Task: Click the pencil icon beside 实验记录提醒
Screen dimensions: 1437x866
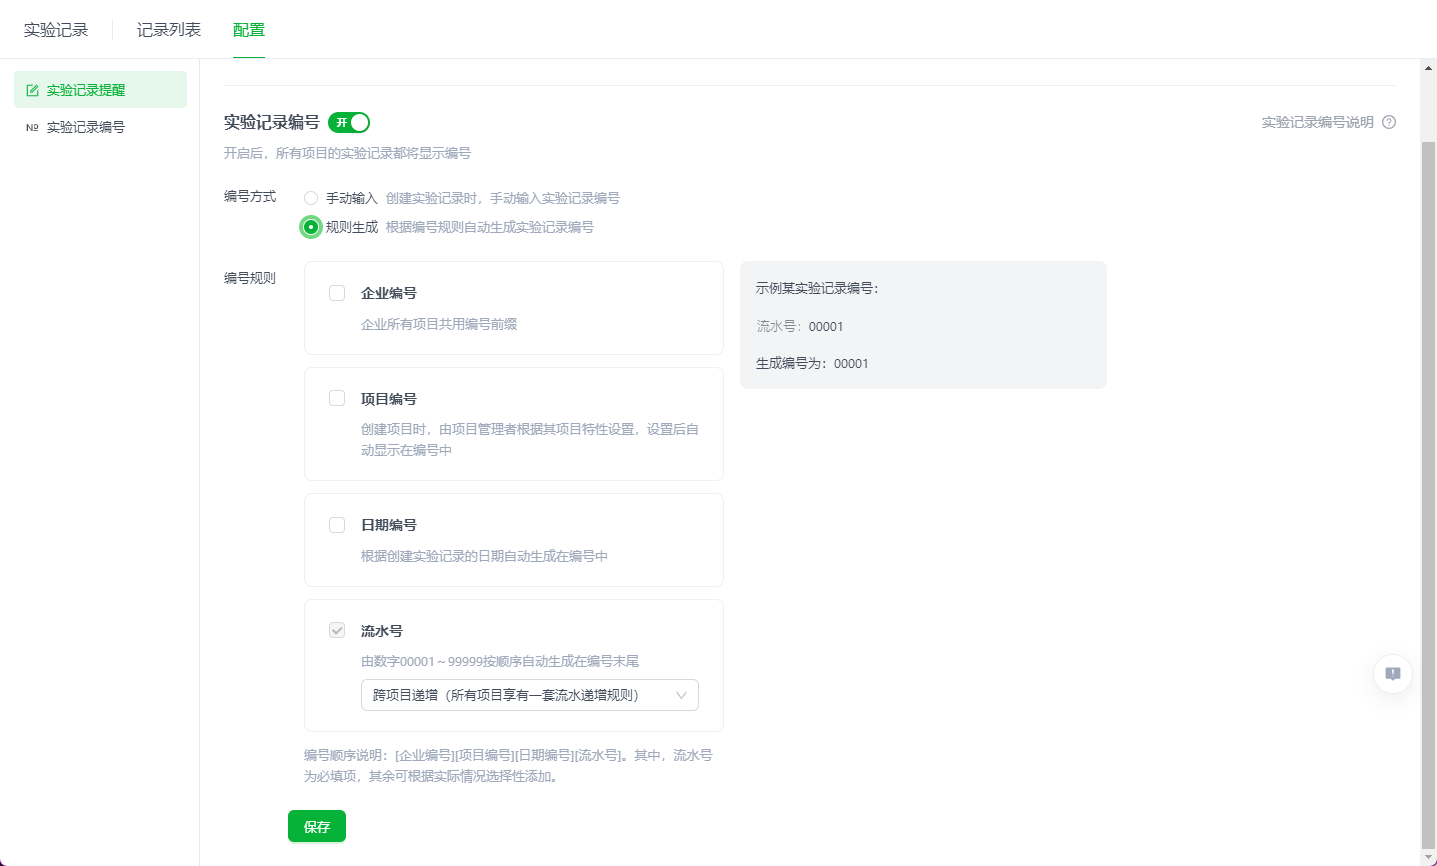Action: (31, 89)
